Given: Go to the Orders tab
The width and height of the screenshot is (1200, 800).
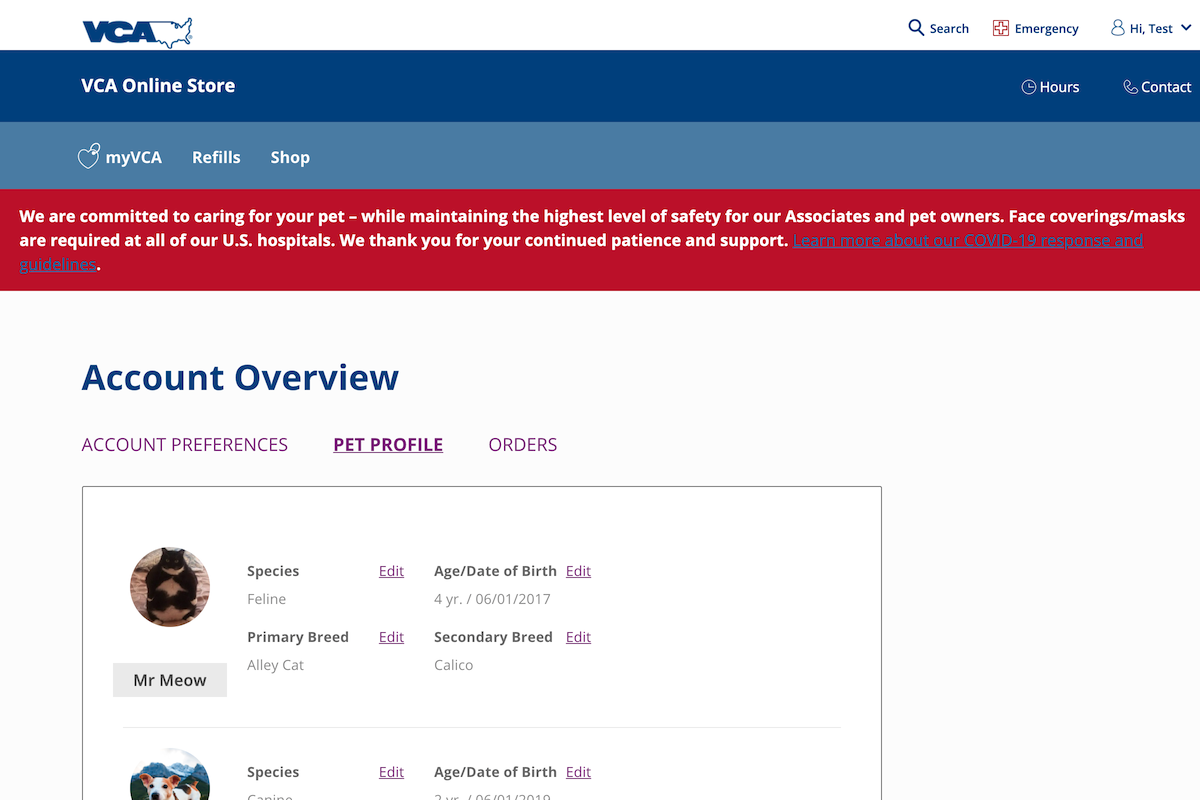Looking at the screenshot, I should (523, 445).
